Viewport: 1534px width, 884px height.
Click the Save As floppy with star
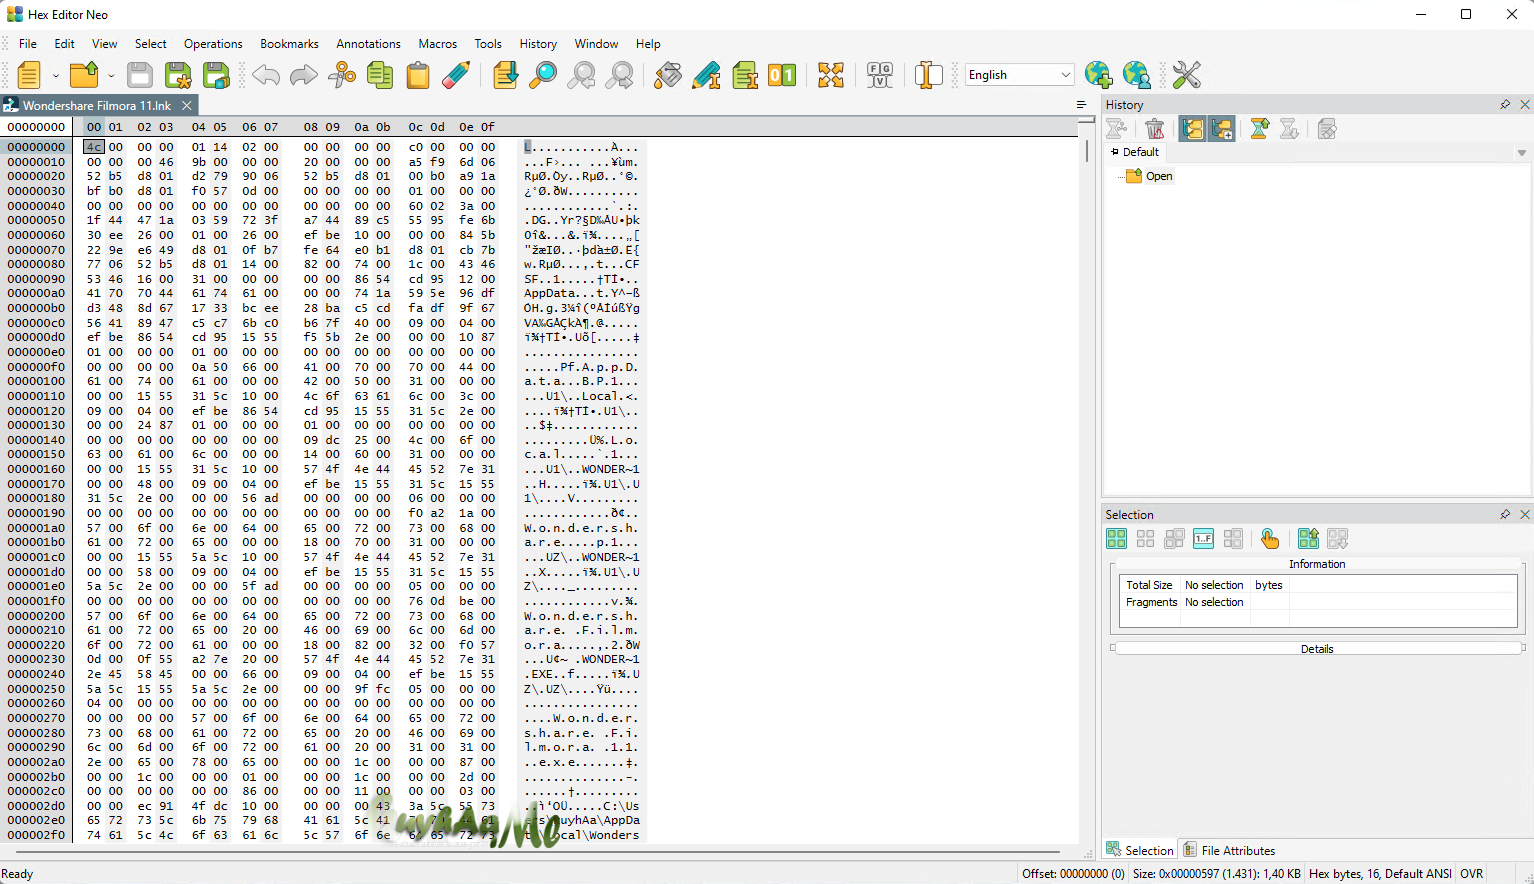point(178,75)
